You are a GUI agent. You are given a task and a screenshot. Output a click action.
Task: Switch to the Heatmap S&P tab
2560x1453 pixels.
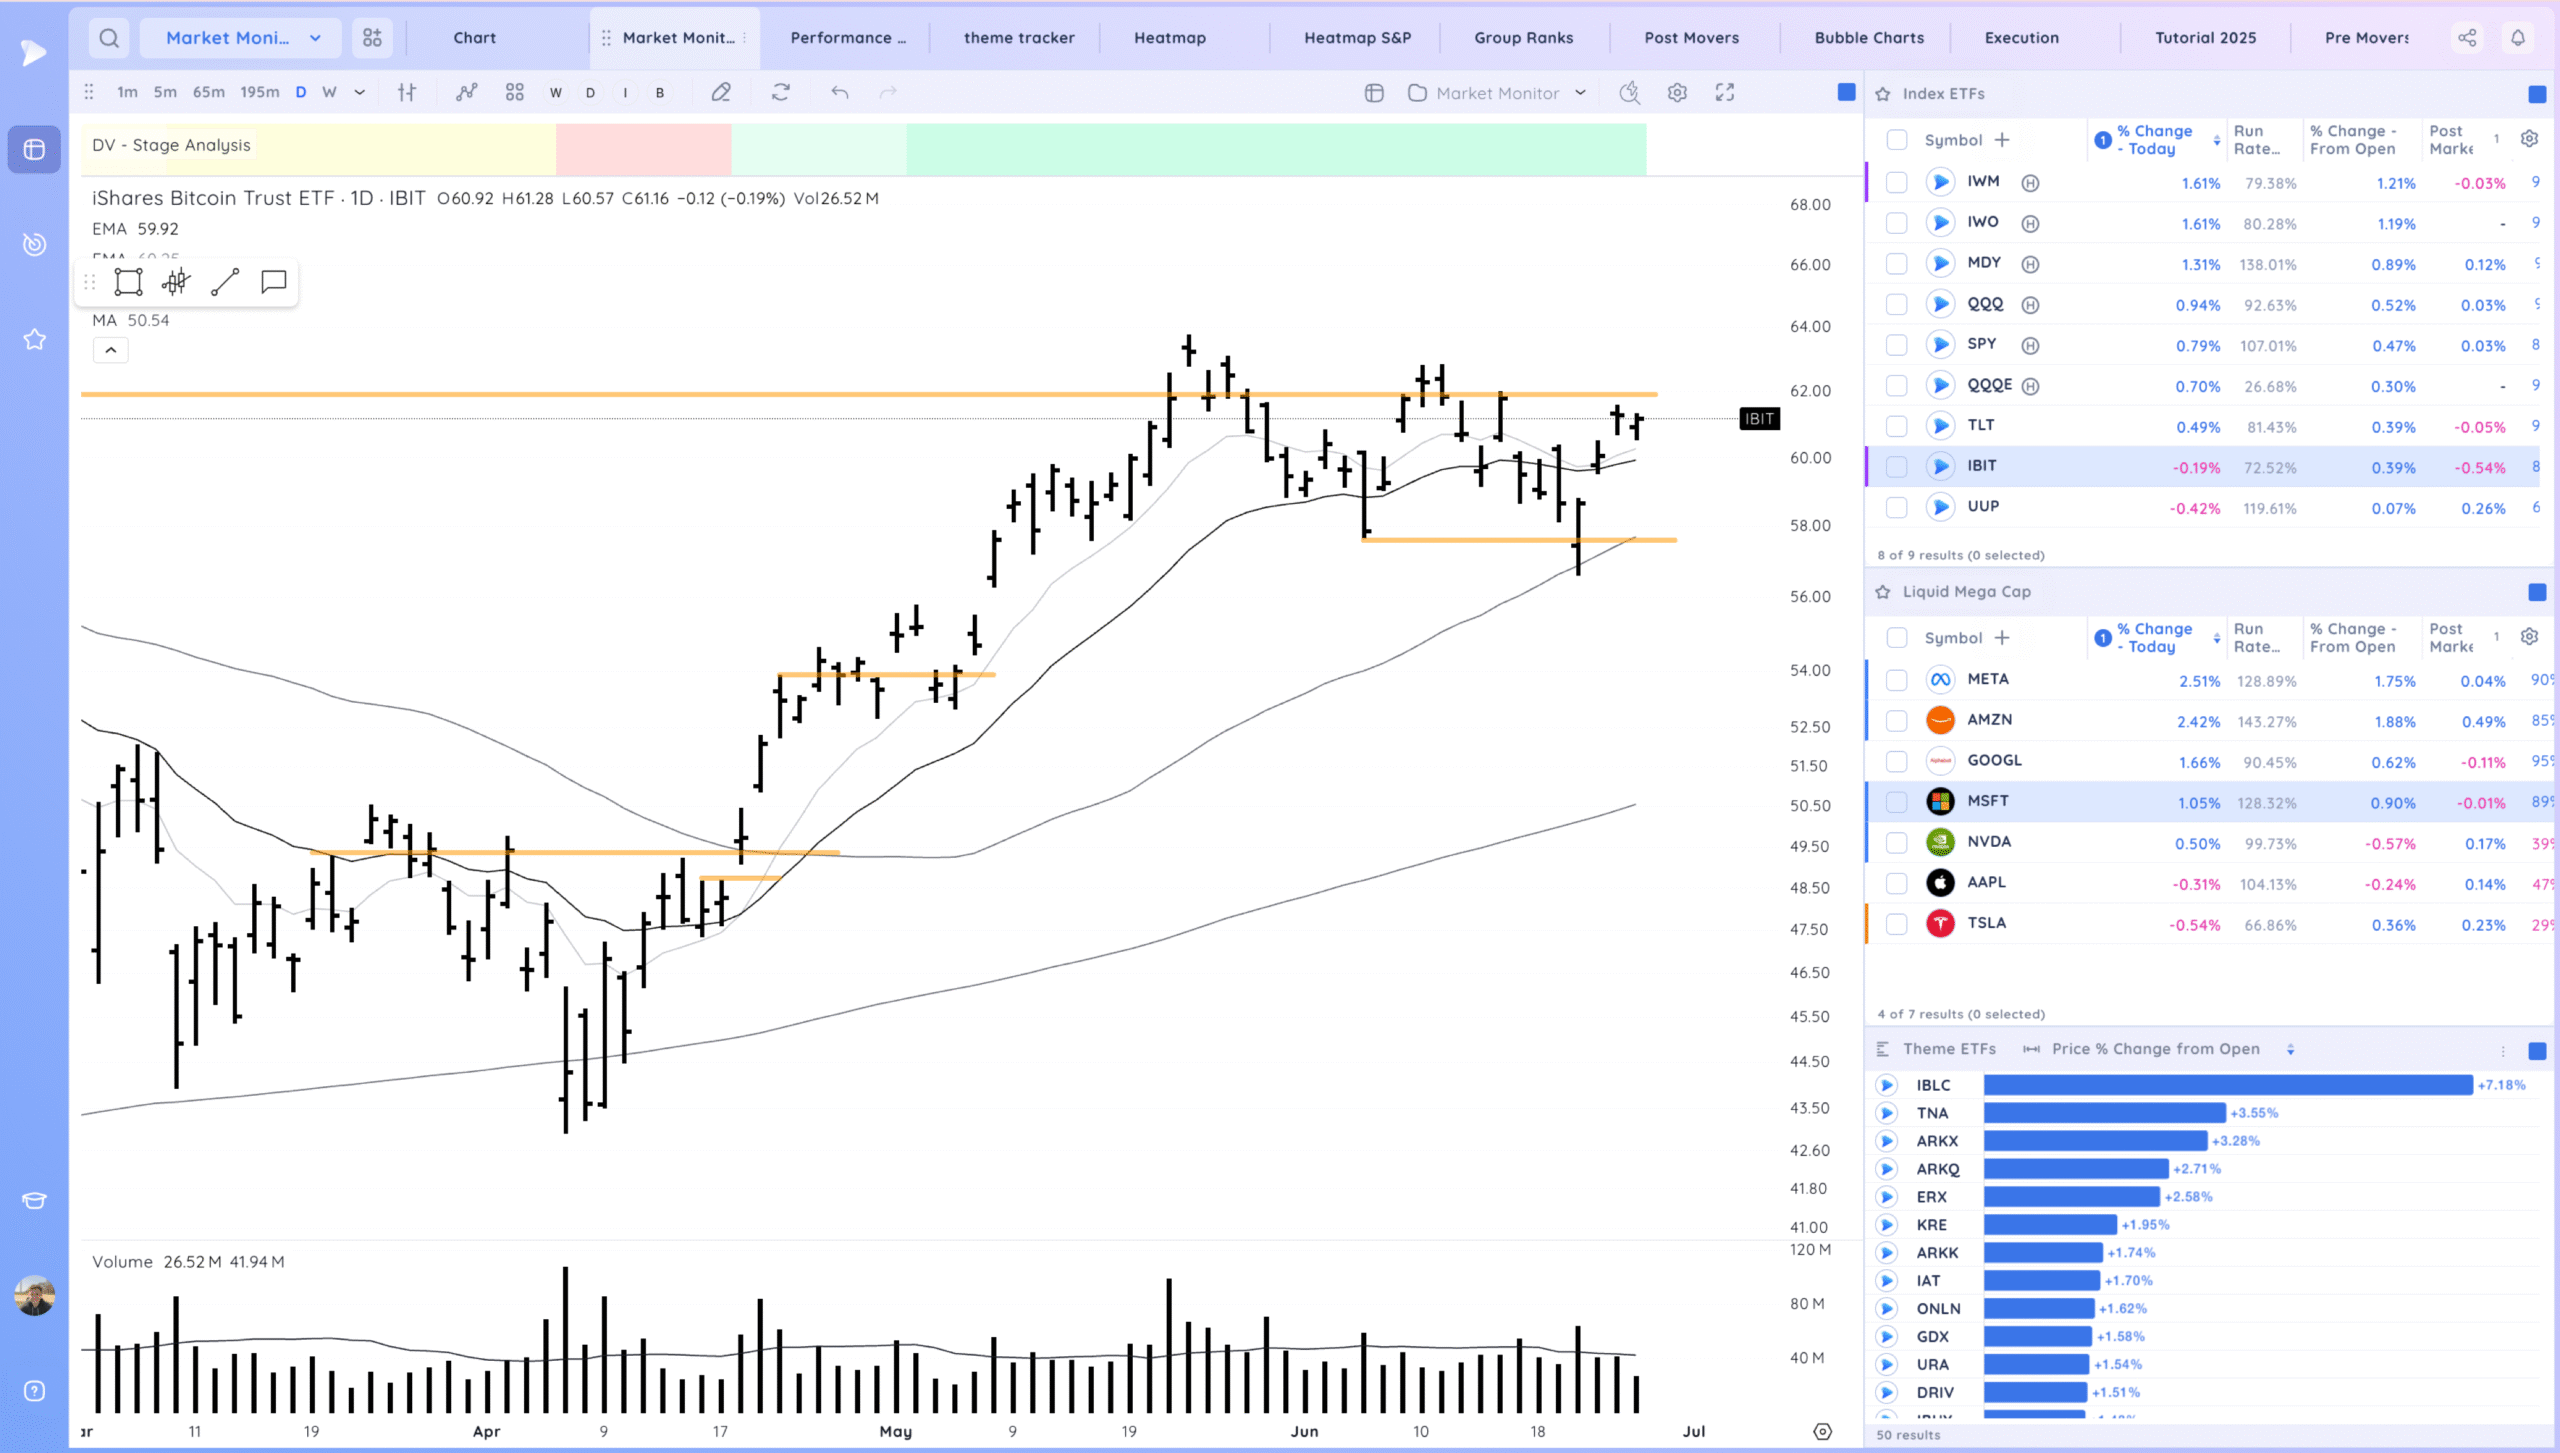tap(1357, 38)
